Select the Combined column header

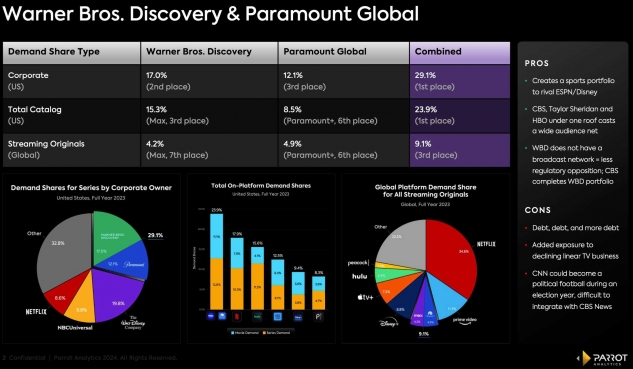[x=460, y=52]
